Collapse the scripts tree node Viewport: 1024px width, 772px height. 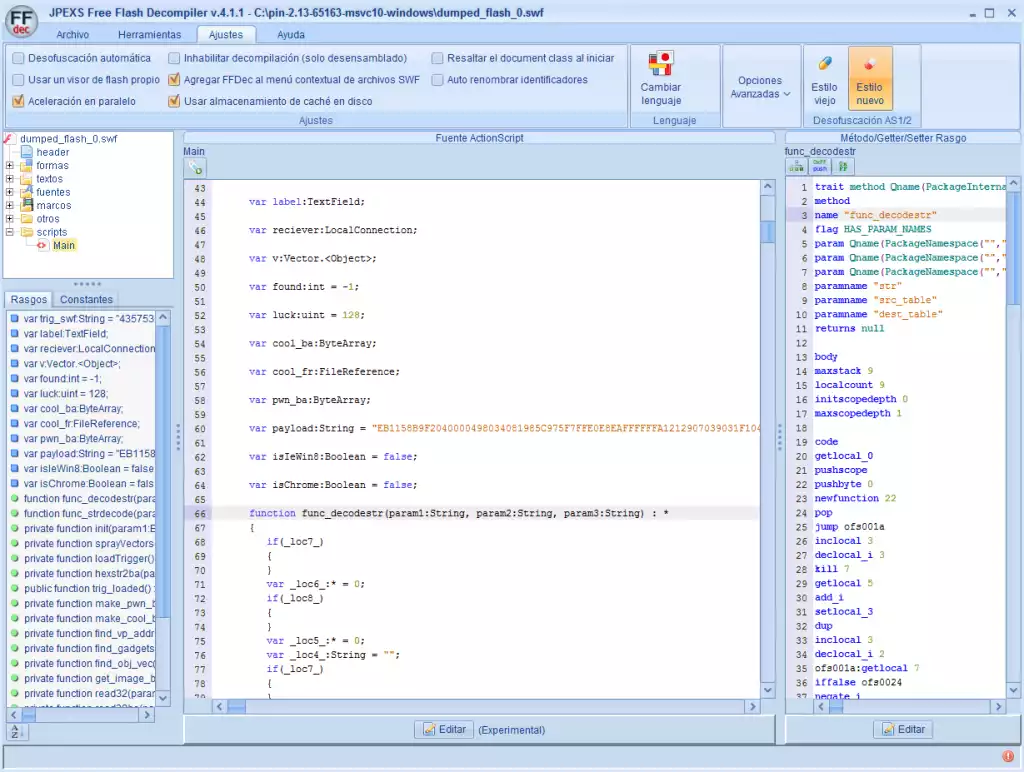[x=9, y=232]
